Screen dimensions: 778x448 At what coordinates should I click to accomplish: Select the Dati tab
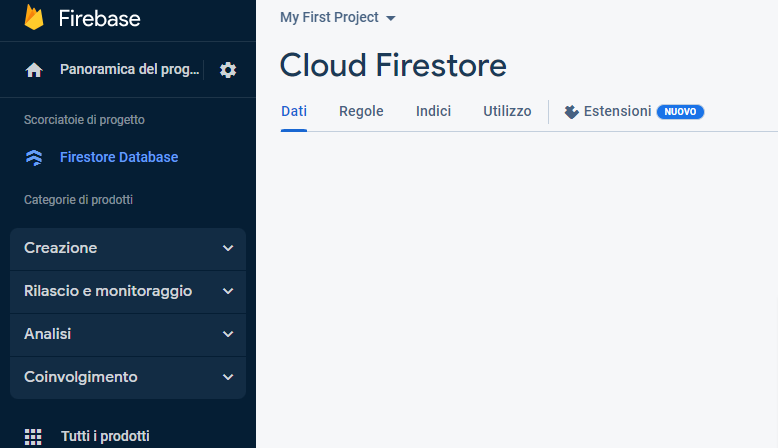point(294,111)
